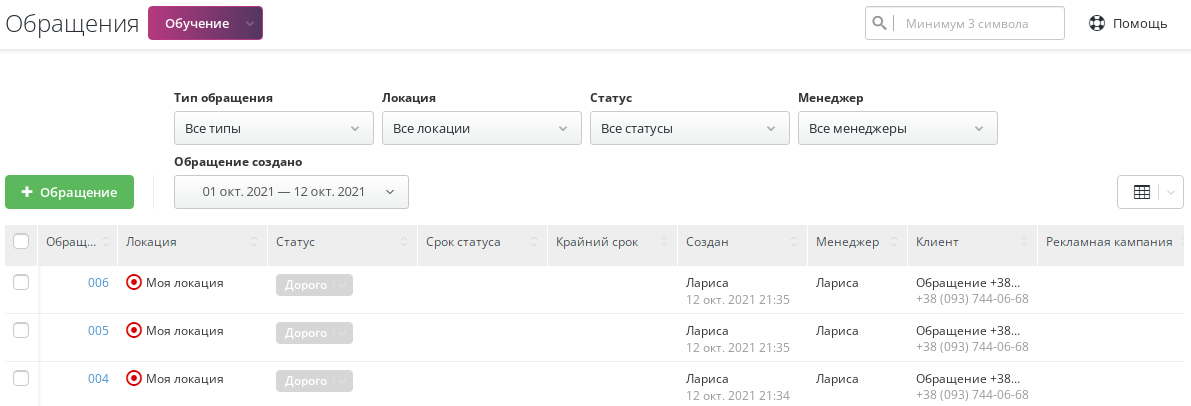Click the sort arrows in Клиент column
This screenshot has height=406, width=1191.
[1024, 243]
